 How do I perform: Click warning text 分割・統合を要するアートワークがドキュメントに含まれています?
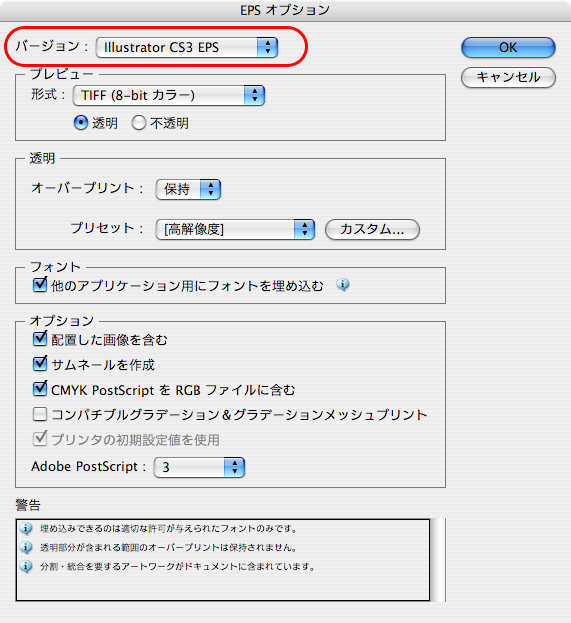[x=177, y=567]
